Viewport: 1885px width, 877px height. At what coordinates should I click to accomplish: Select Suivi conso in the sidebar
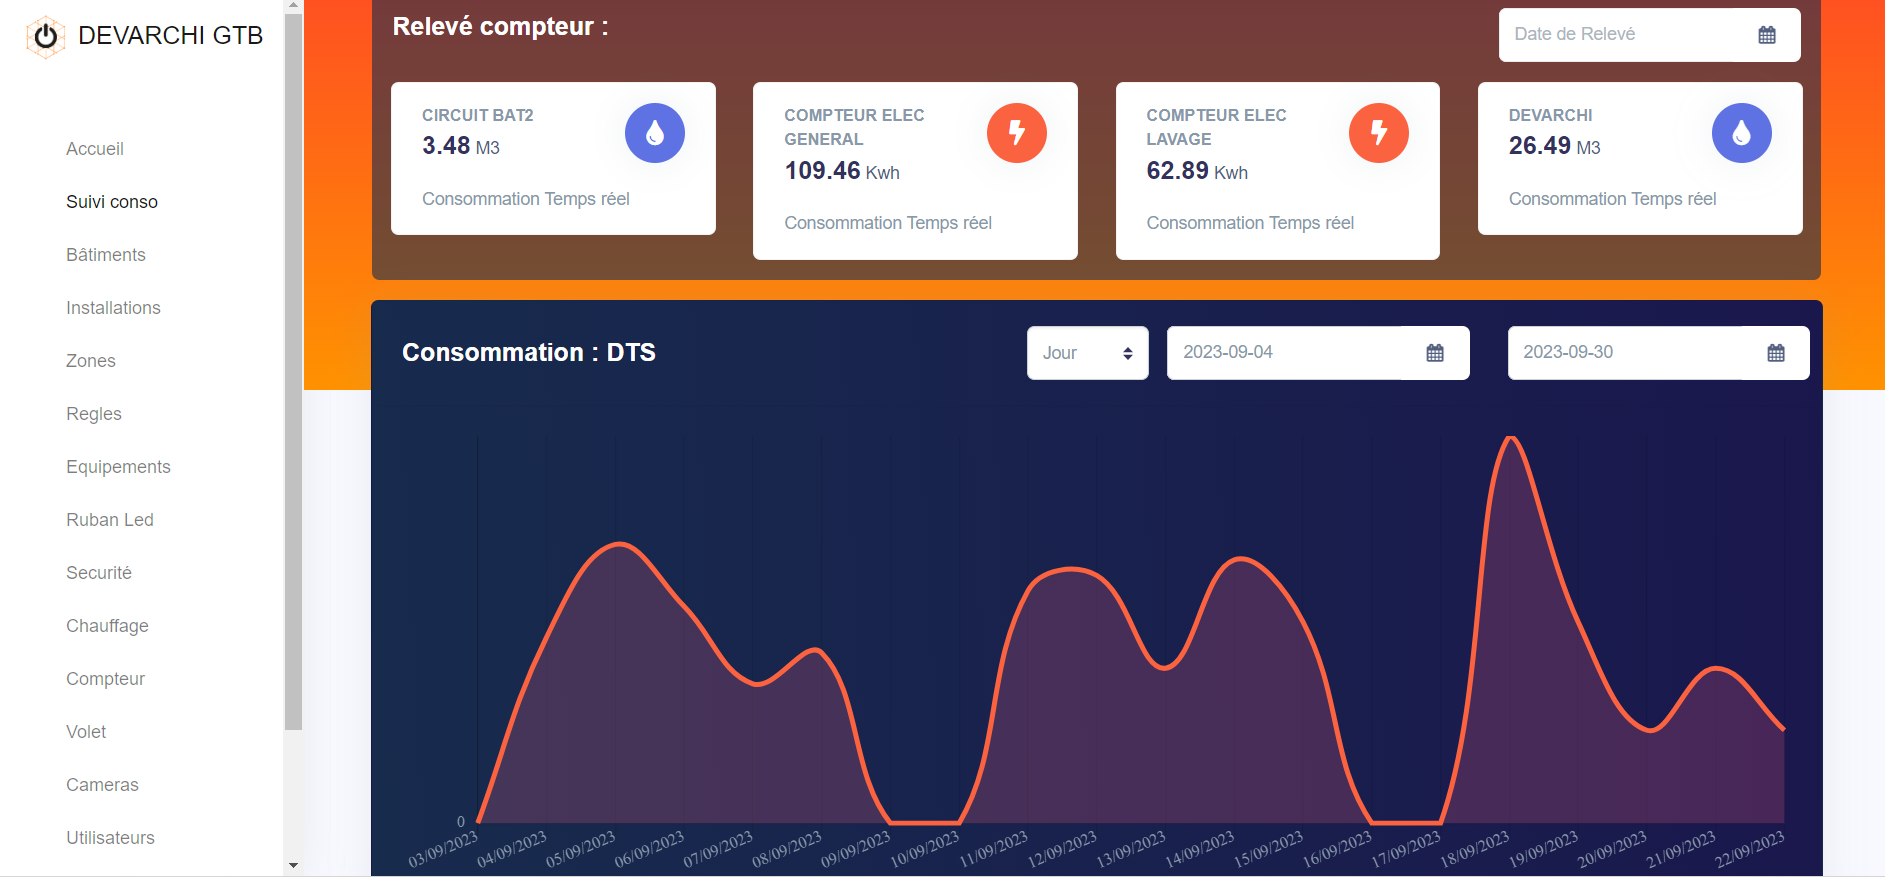(x=112, y=202)
